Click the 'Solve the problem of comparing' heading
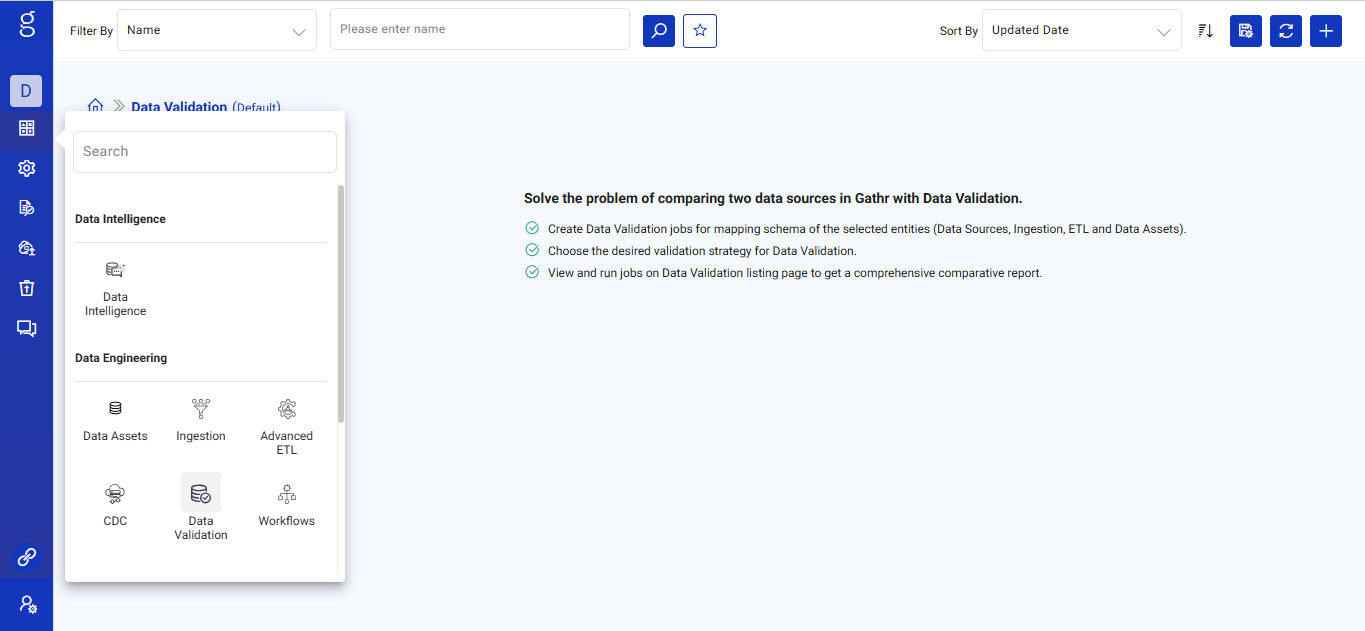 tap(773, 198)
